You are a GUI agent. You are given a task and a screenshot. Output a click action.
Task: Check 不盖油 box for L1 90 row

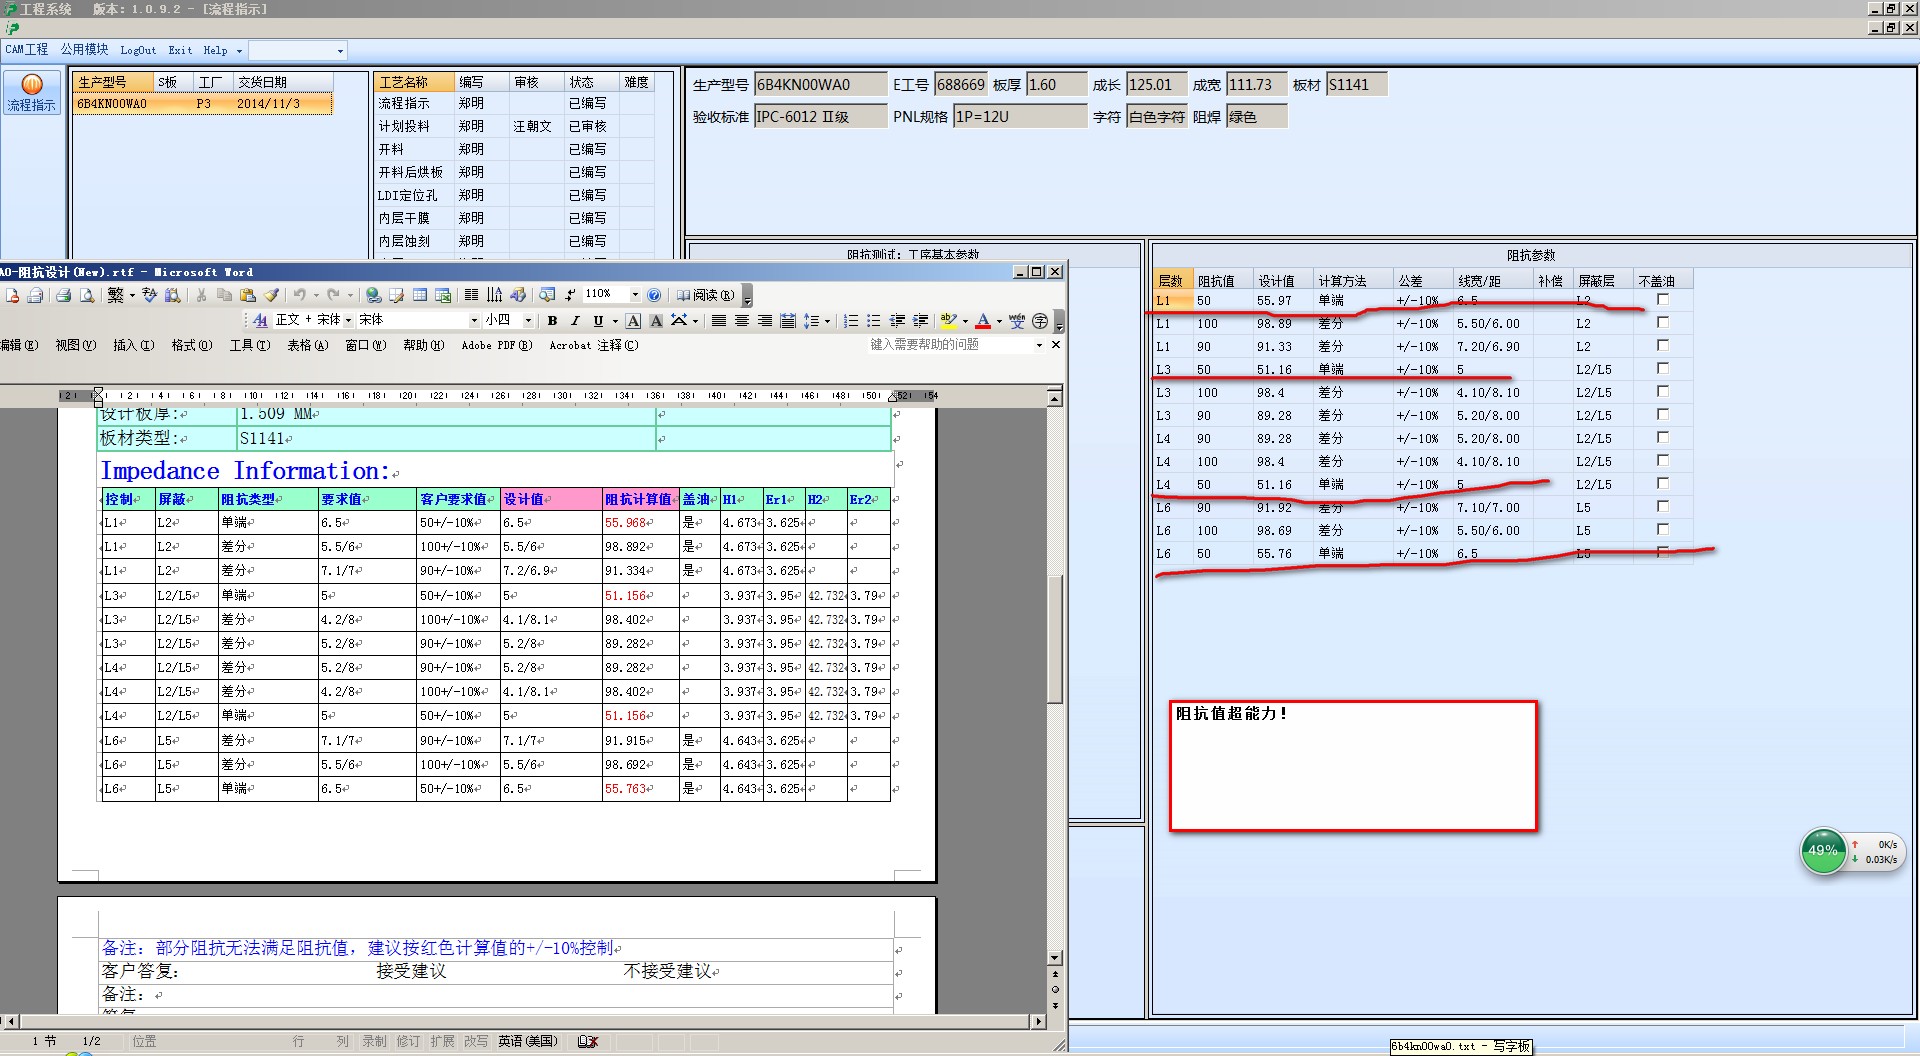pyautogui.click(x=1662, y=345)
